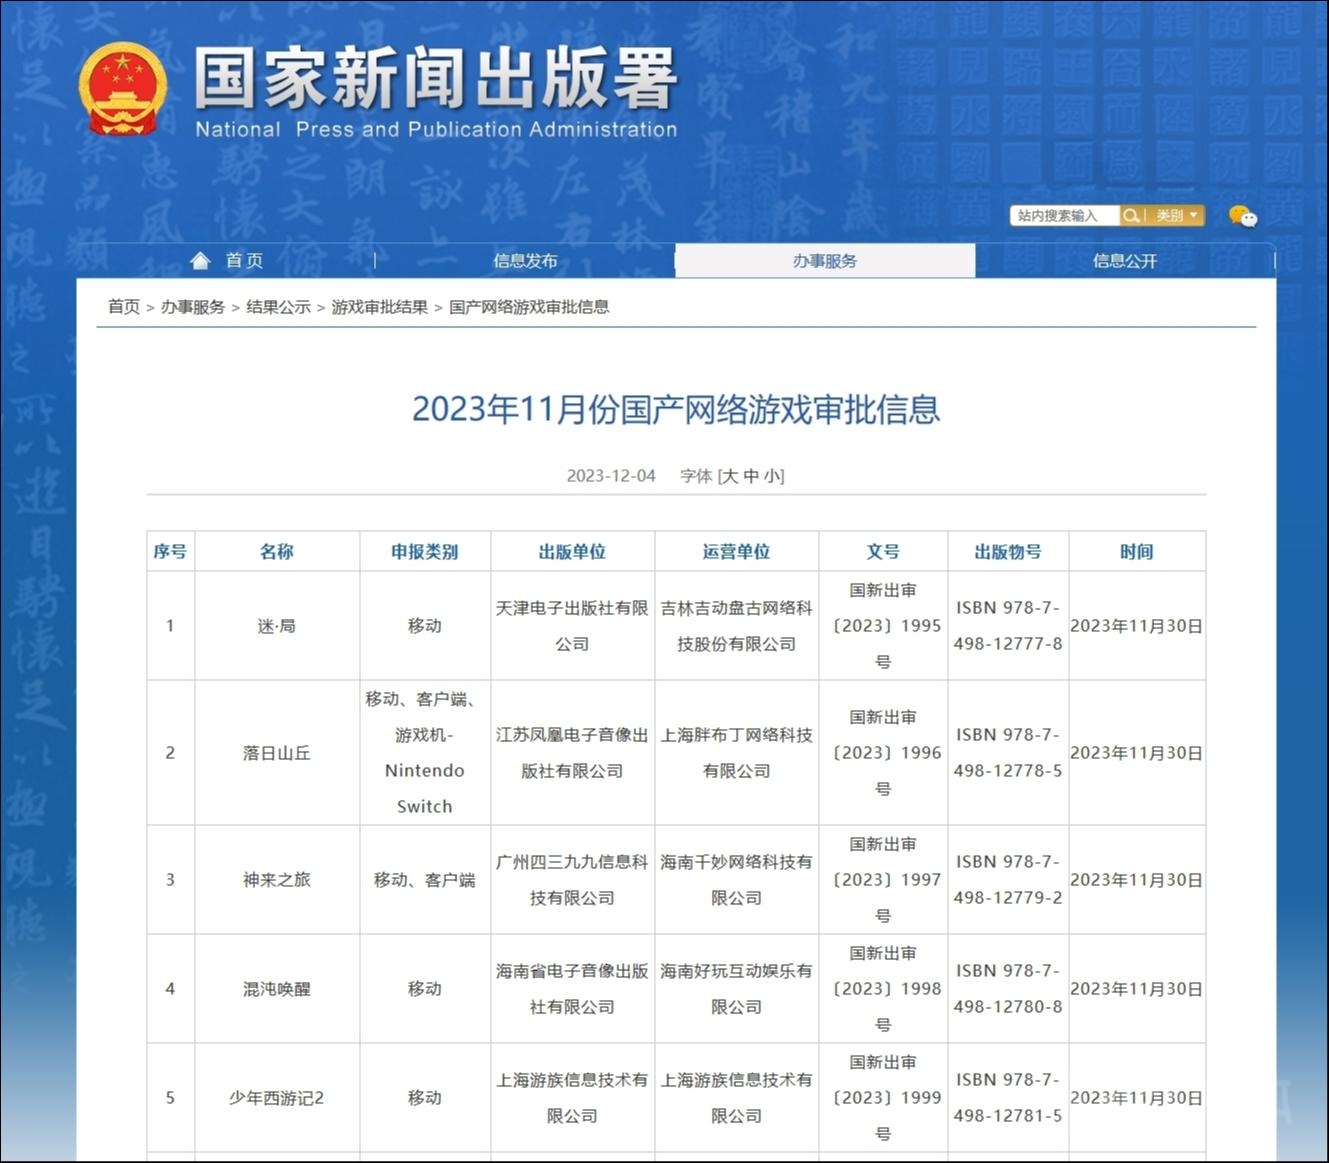Click 国产网络游戏审批信息 breadcrumb link
This screenshot has width=1329, height=1163.
tap(529, 307)
